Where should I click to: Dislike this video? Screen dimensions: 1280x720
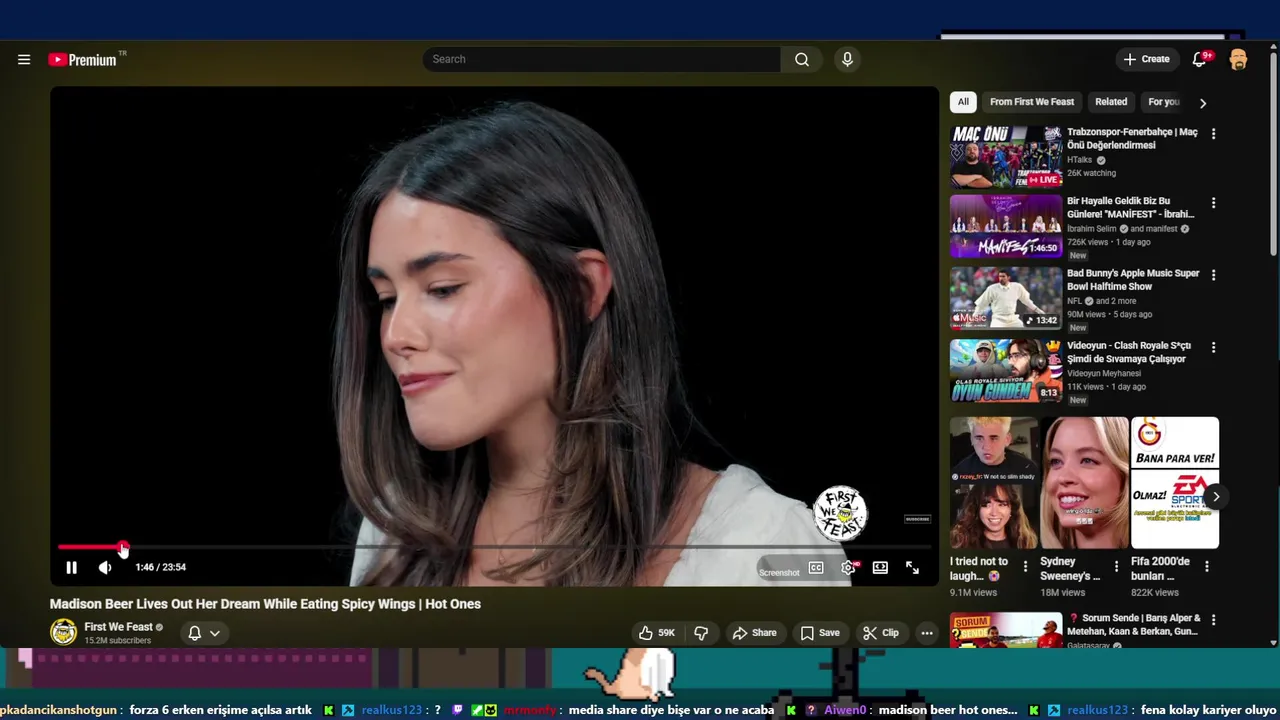click(x=701, y=633)
